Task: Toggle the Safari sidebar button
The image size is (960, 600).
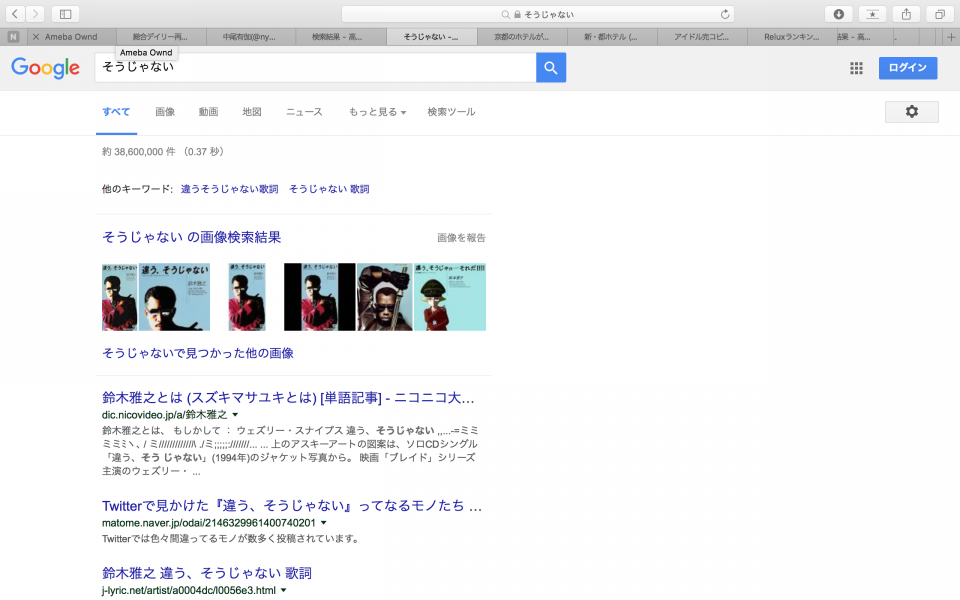Action: point(66,14)
